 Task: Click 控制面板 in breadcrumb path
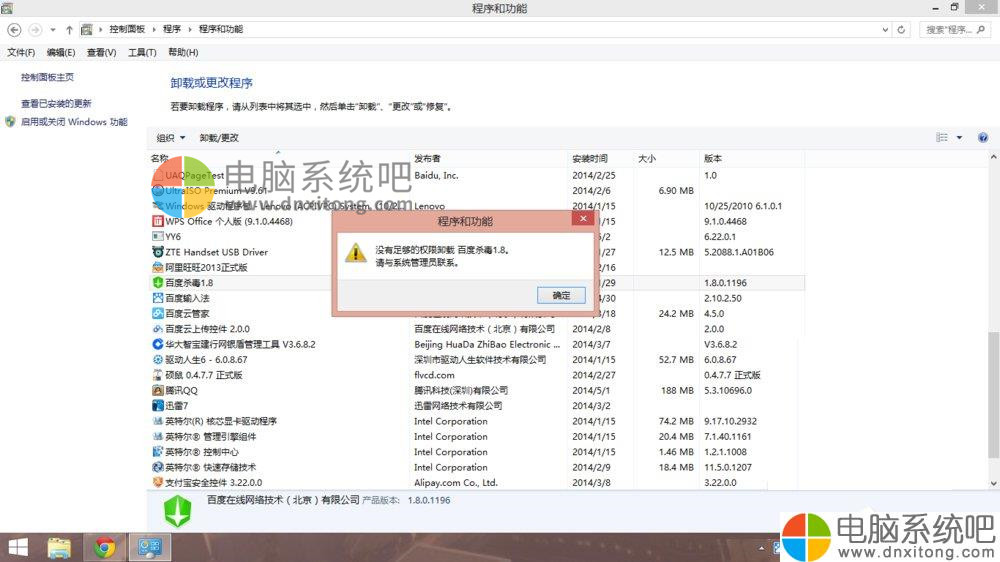coord(127,29)
